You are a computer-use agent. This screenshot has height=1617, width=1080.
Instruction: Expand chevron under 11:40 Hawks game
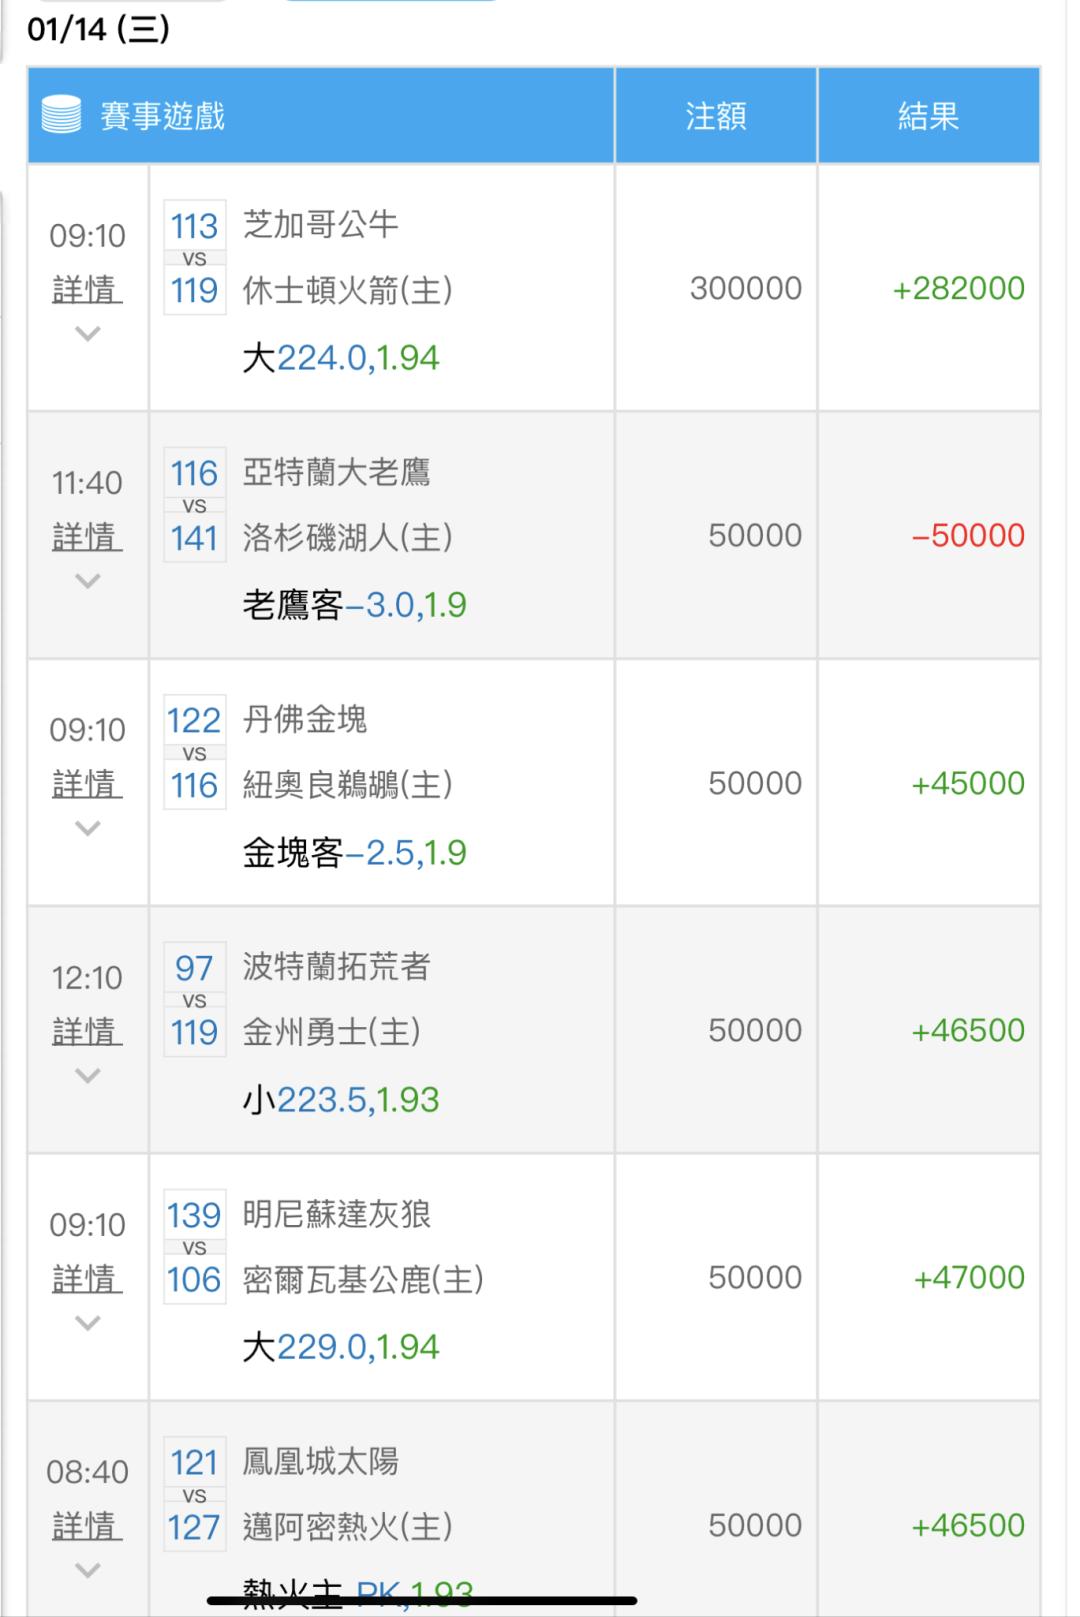click(88, 581)
